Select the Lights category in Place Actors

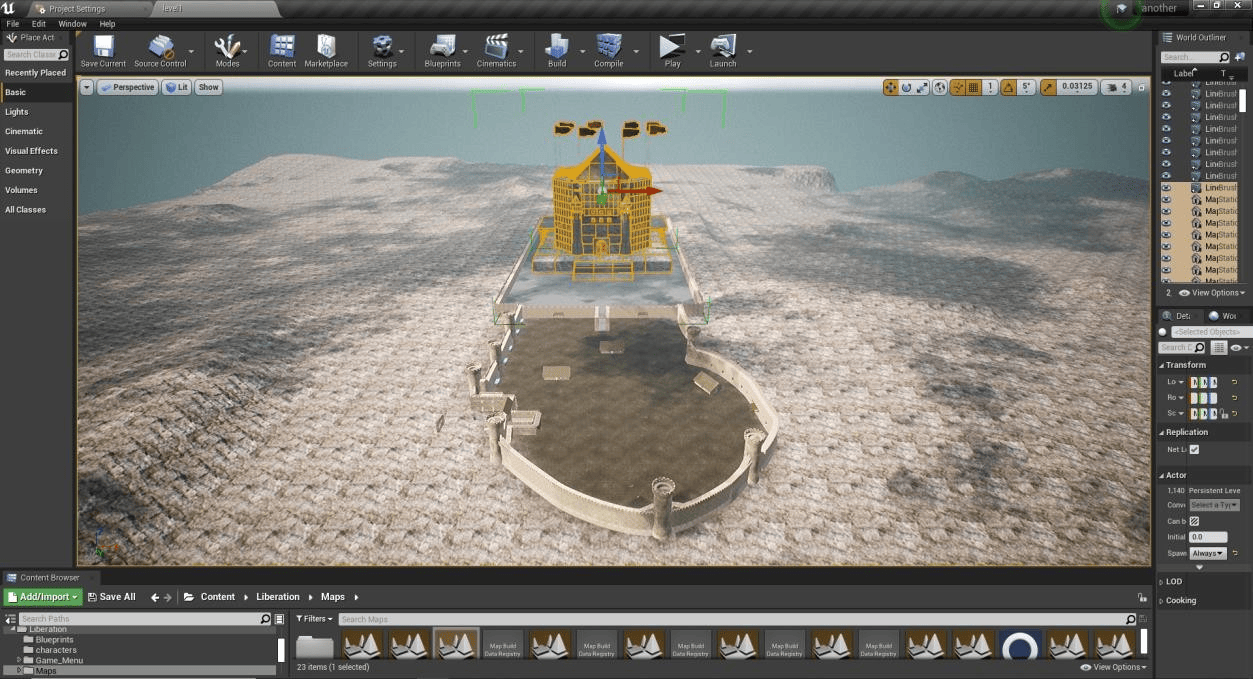(17, 112)
